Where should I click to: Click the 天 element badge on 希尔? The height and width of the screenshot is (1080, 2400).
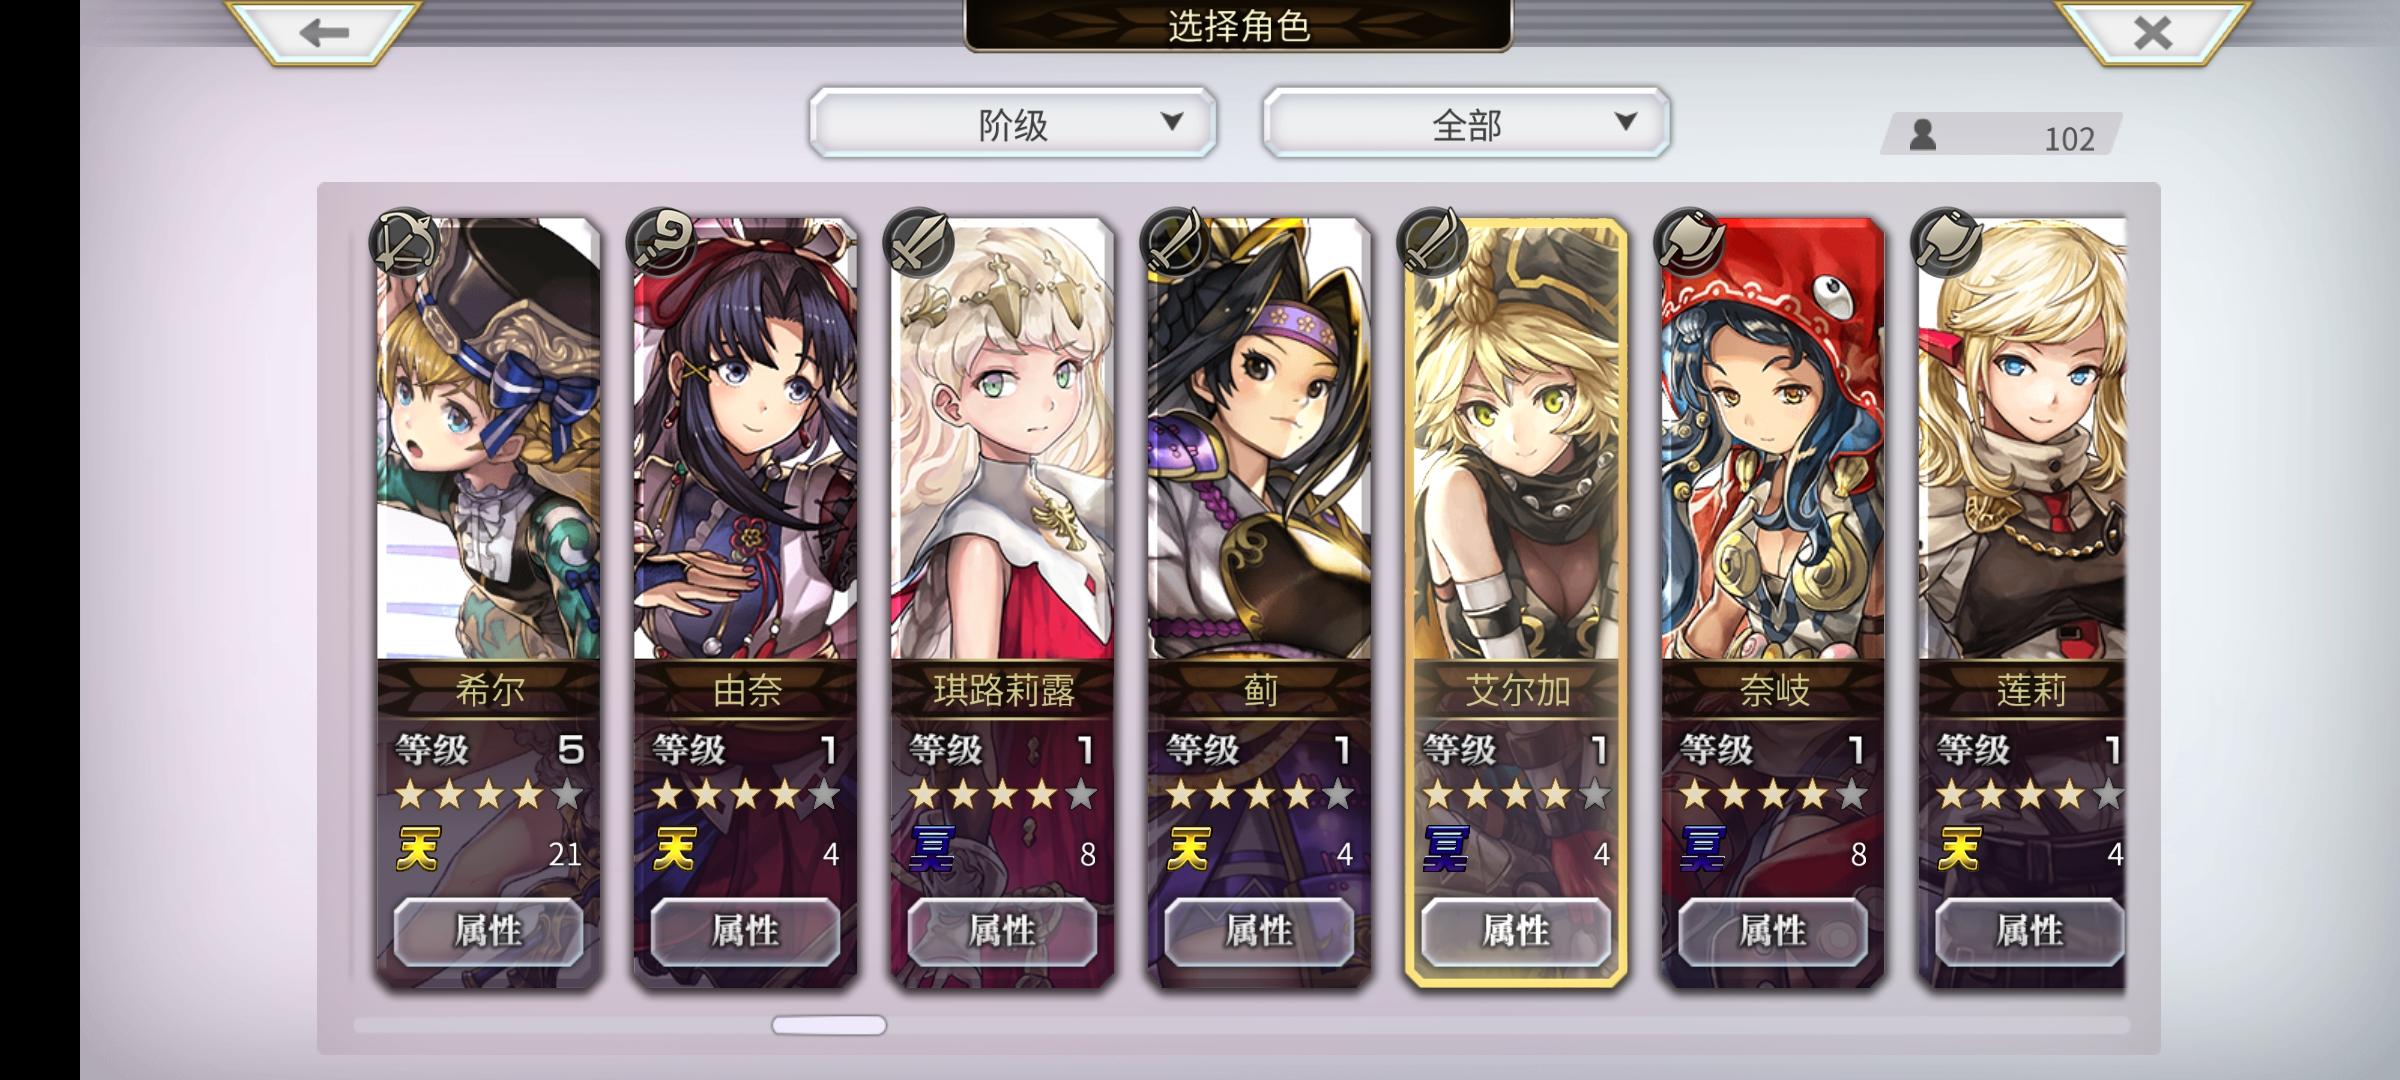pos(418,850)
